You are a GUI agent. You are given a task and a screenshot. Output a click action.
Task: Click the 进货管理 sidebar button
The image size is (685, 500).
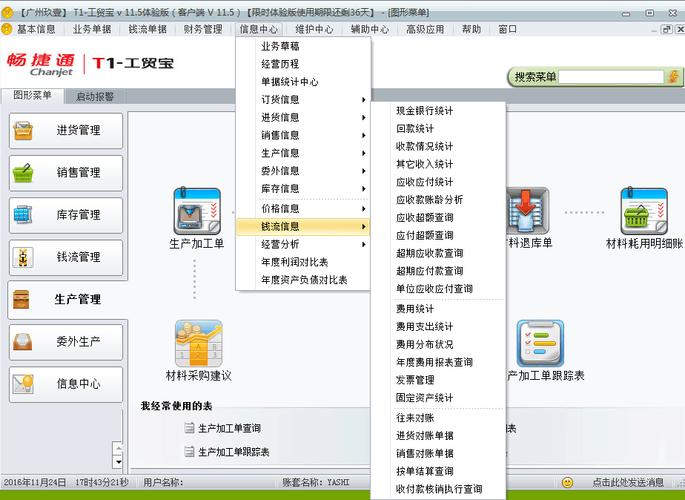click(66, 130)
